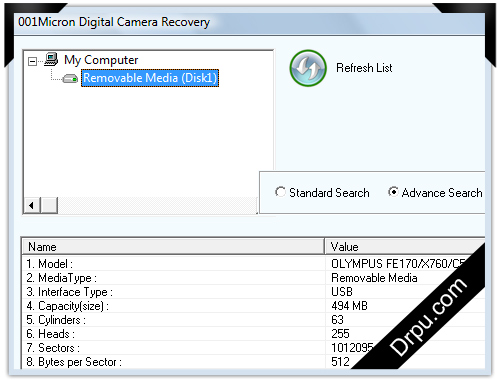
Task: Click the horizontal scrollbar thumb in tree panel
Action: [49, 205]
